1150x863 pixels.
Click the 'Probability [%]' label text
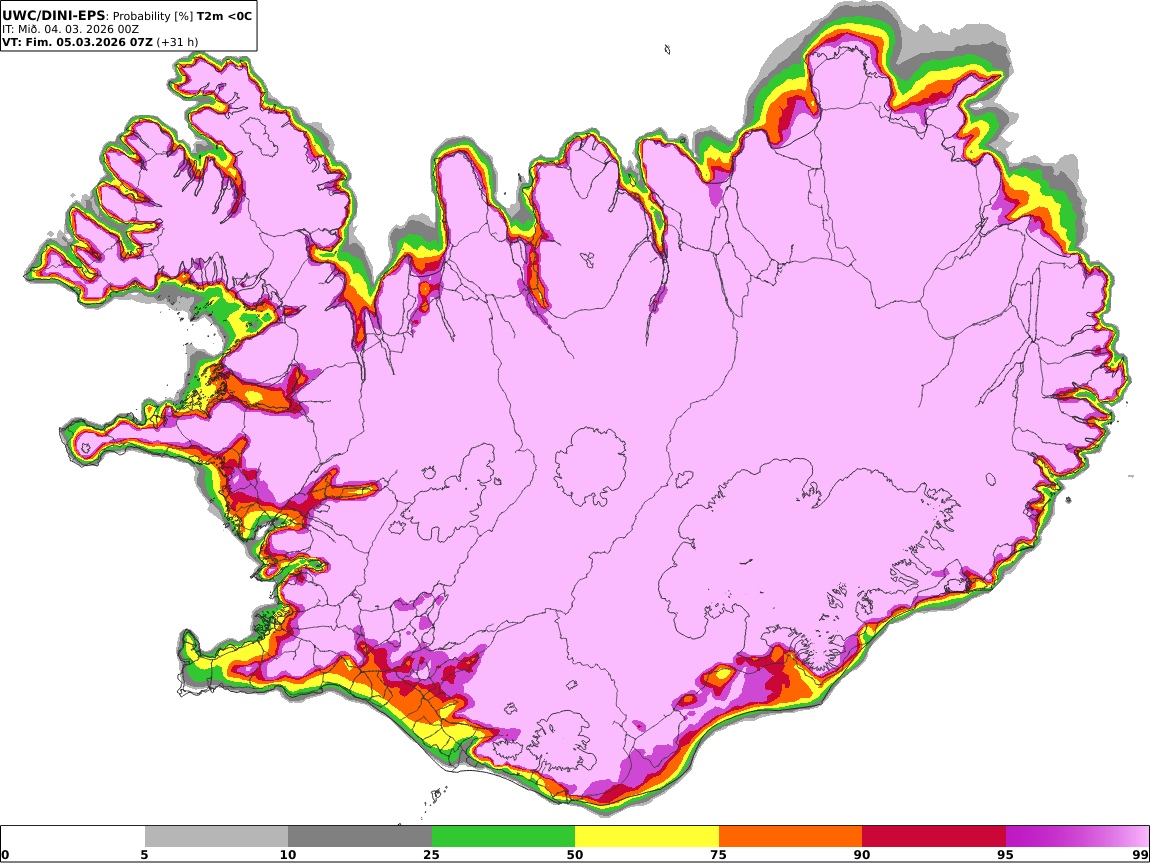pyautogui.click(x=153, y=15)
